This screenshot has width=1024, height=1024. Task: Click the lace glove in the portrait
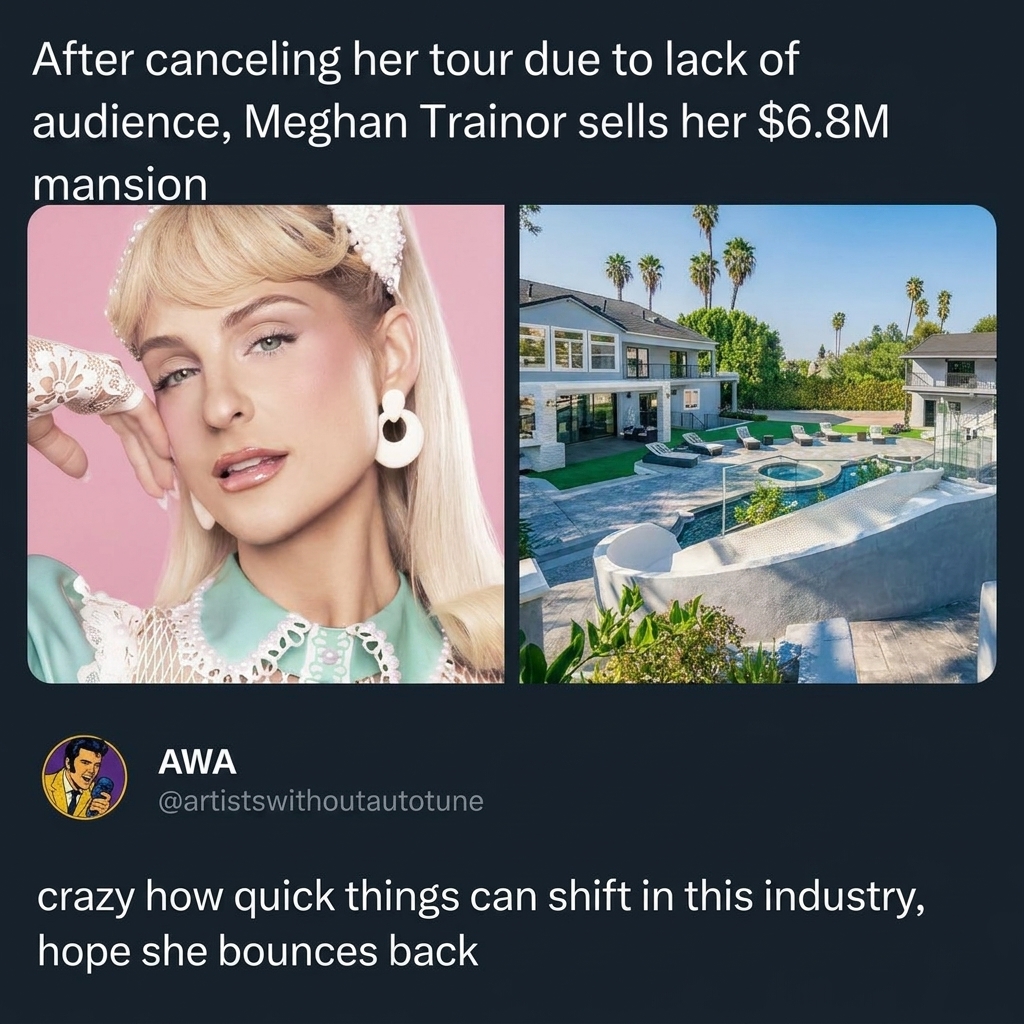[82, 377]
